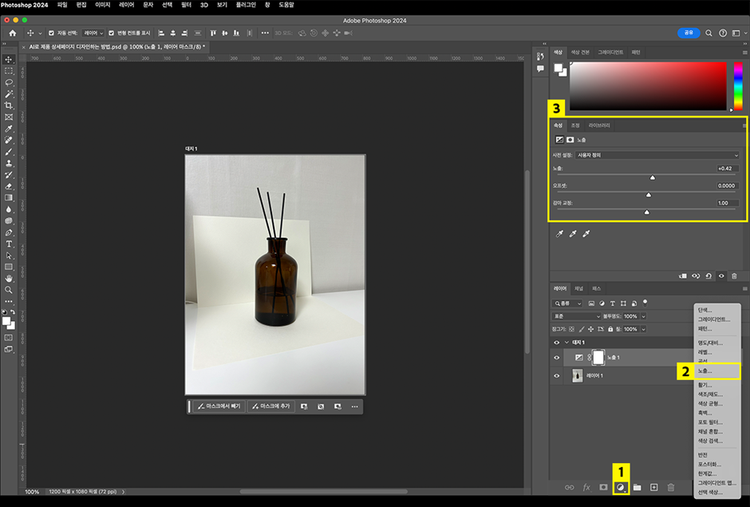Pick the Horizontal Type tool
The width and height of the screenshot is (750, 507).
coord(9,244)
